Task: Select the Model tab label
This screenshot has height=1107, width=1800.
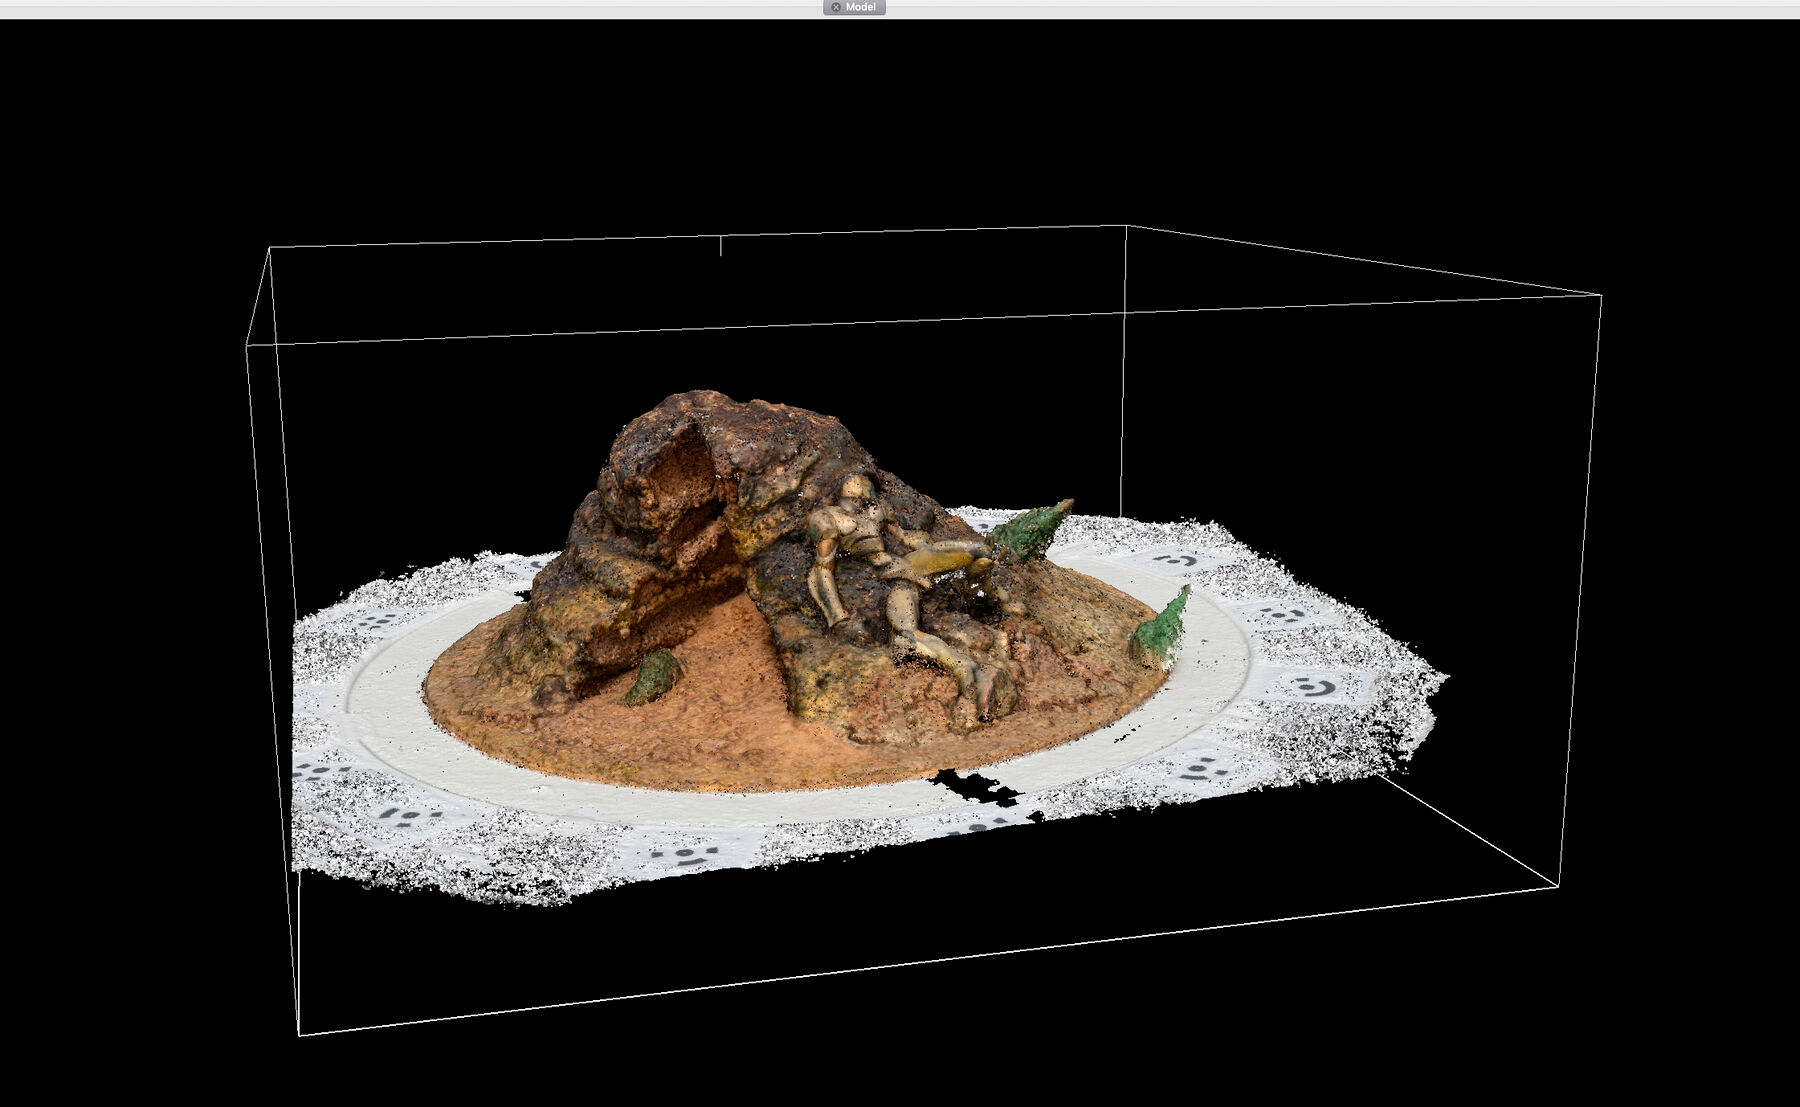Action: (860, 7)
